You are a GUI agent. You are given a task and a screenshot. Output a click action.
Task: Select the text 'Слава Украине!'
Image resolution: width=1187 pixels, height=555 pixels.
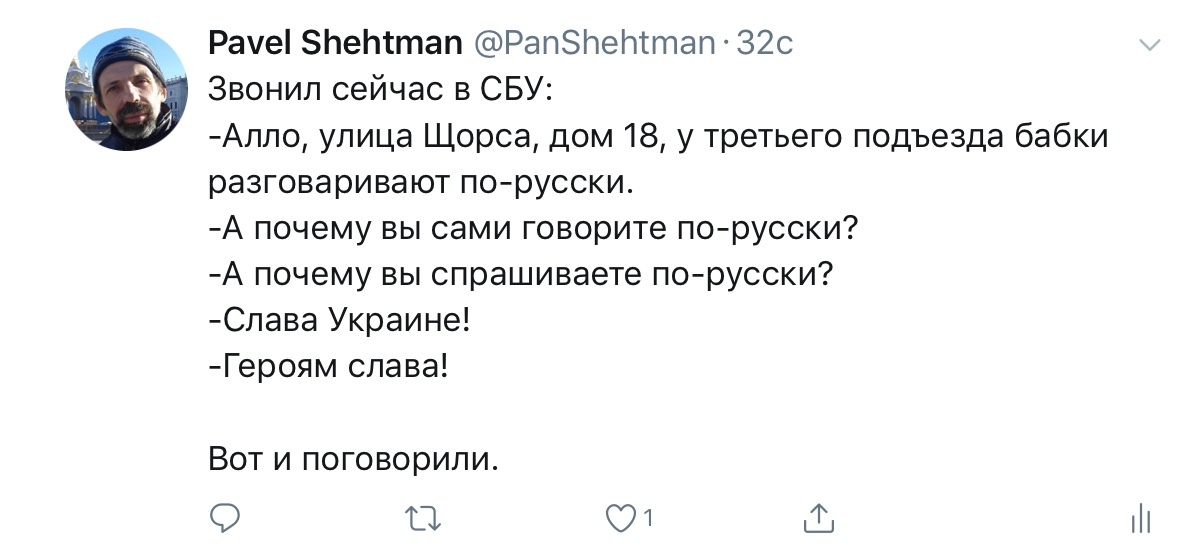[344, 321]
